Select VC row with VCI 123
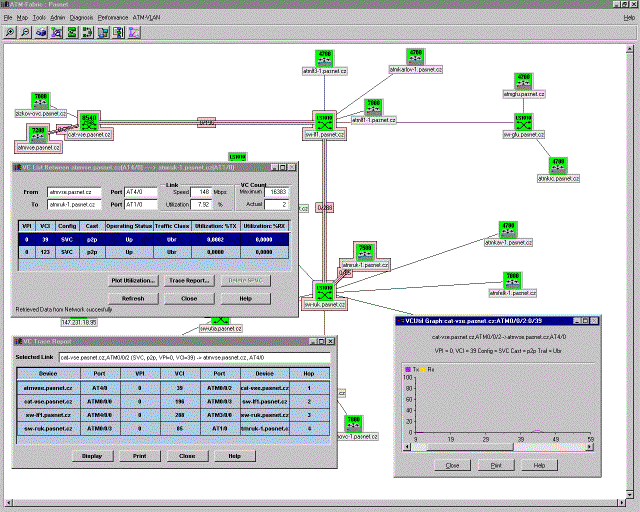Screen dimensions: 640x512 tap(153, 252)
